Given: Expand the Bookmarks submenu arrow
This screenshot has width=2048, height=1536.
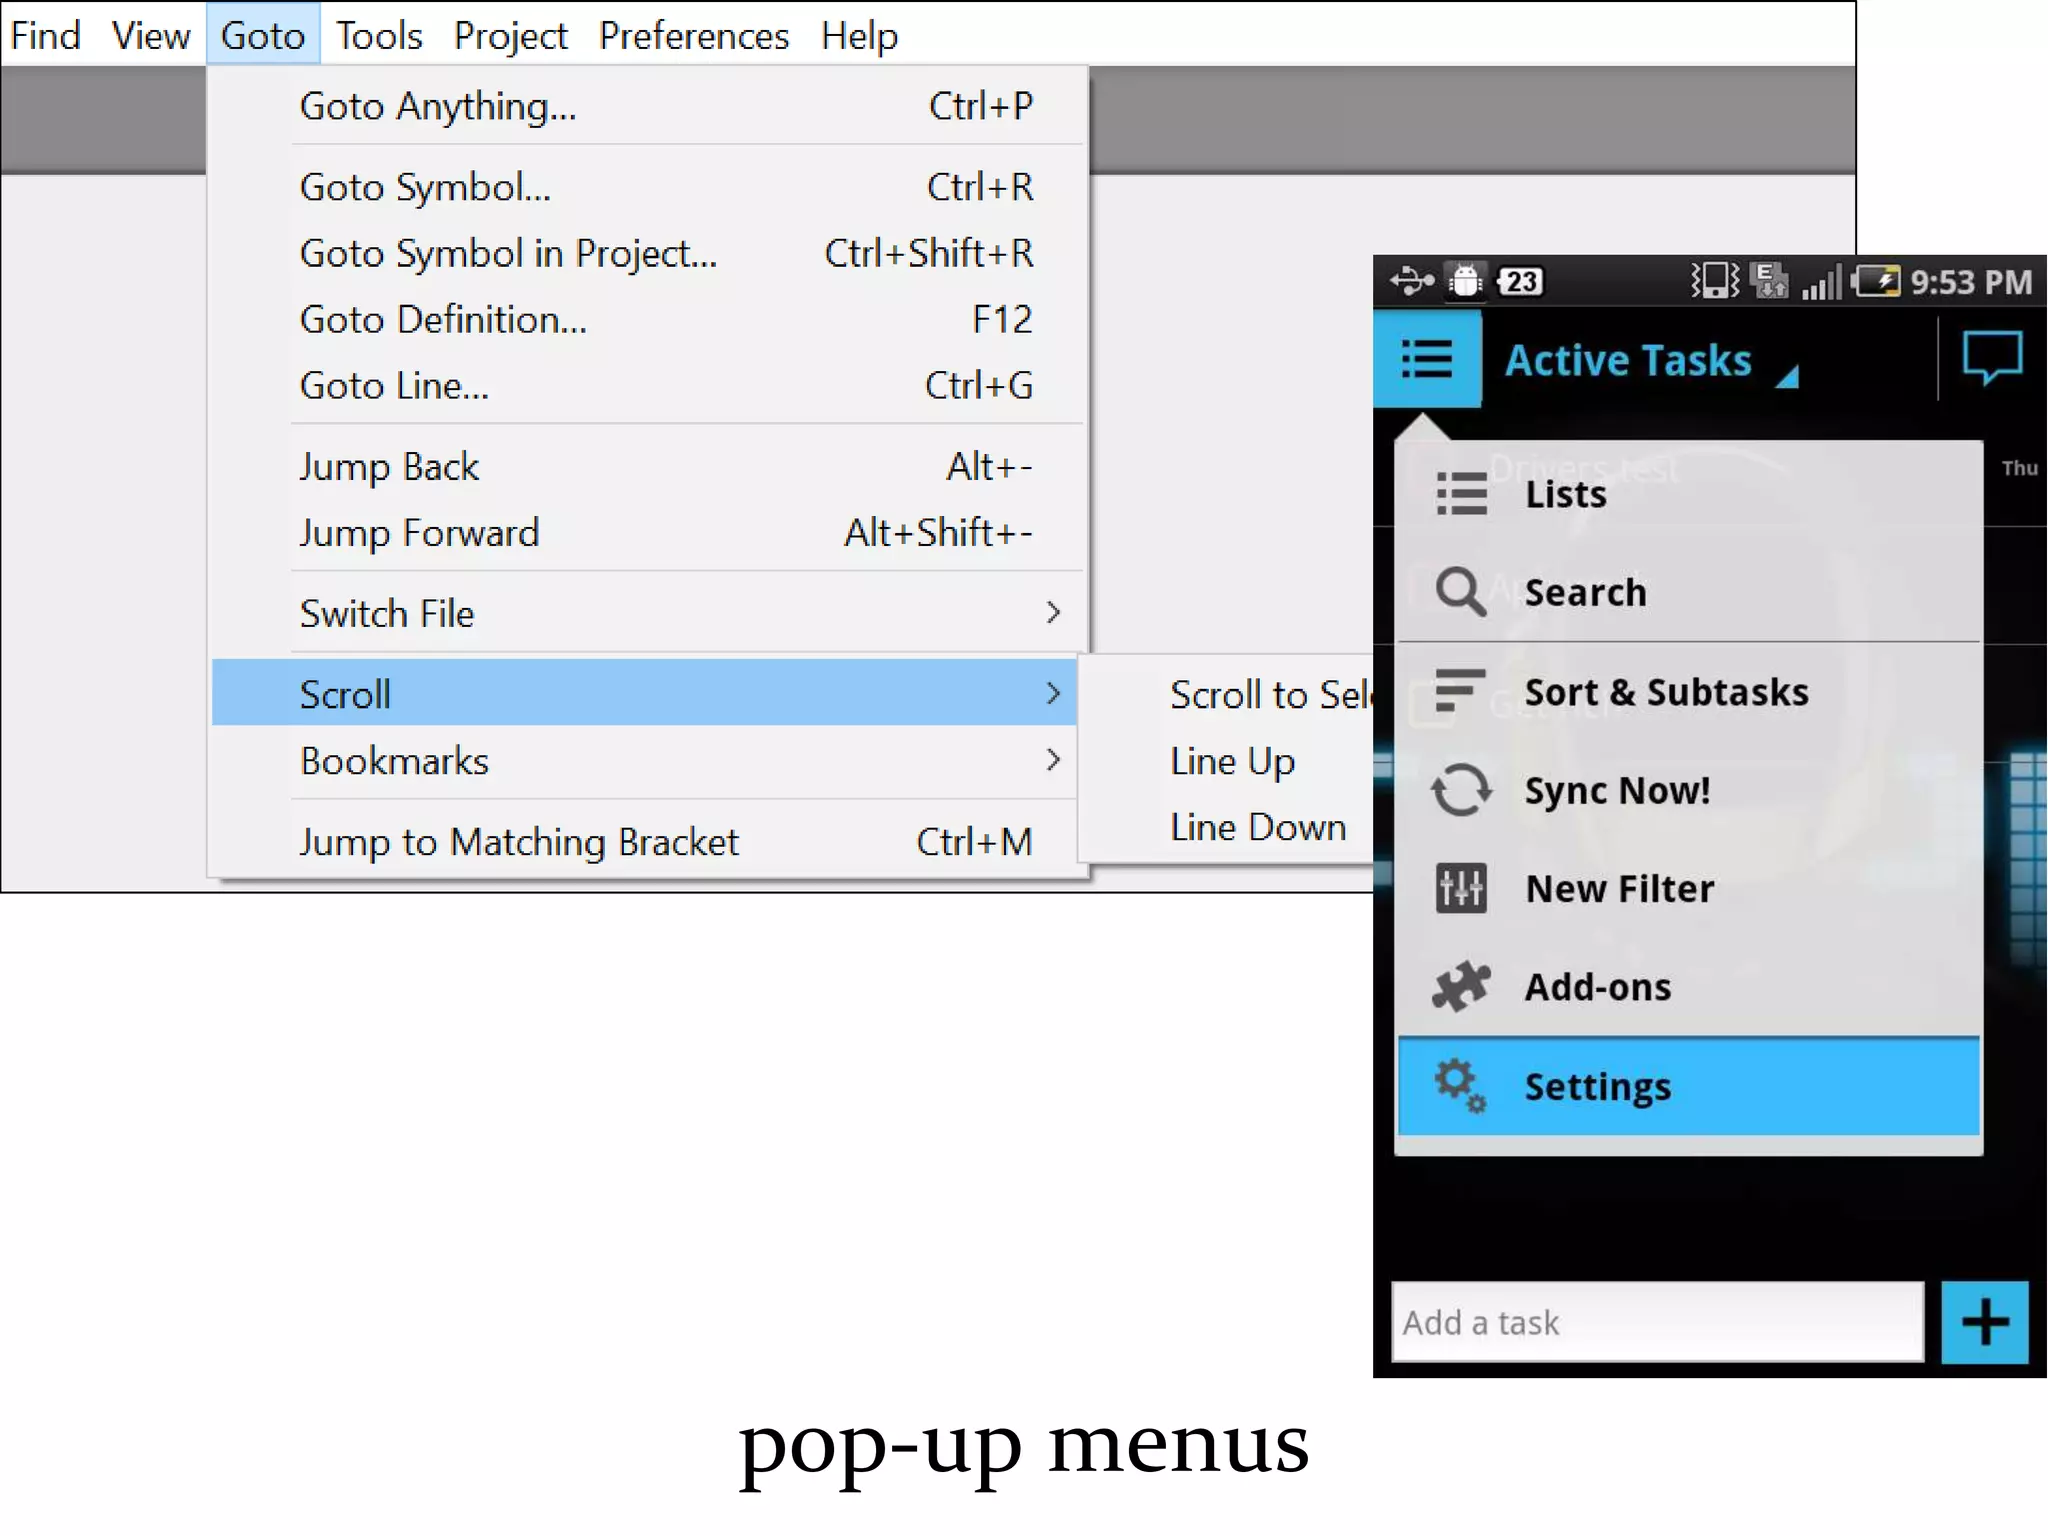Looking at the screenshot, I should click(1052, 760).
